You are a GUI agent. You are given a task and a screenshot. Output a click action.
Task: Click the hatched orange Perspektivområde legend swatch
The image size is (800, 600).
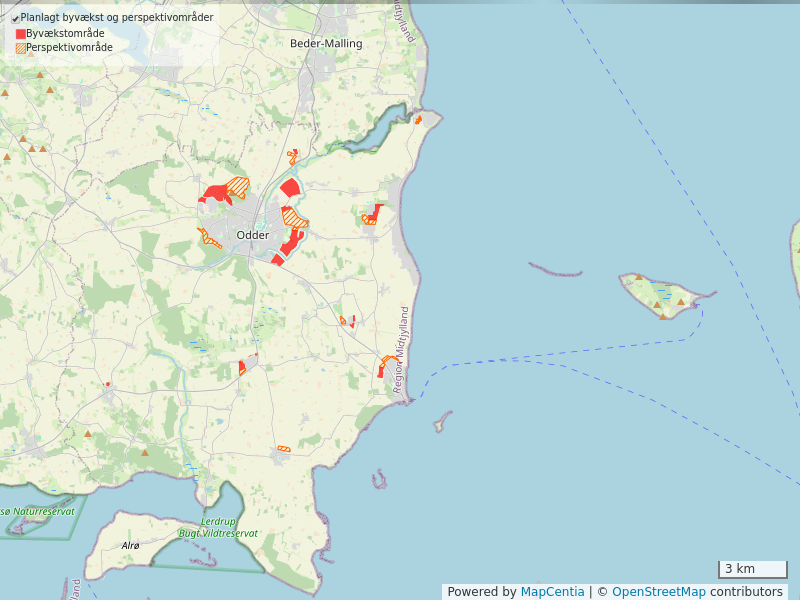tap(21, 48)
